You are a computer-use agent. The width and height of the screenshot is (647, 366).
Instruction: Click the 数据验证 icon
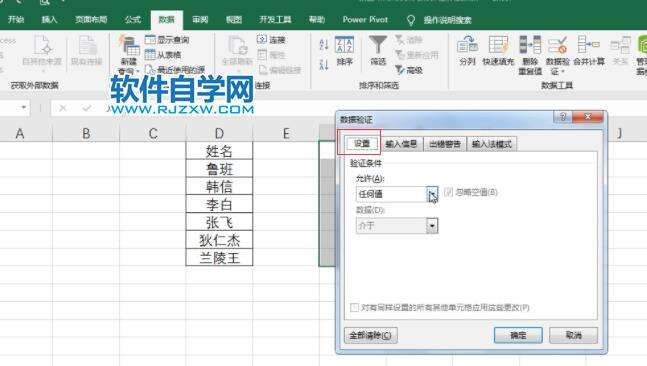557,45
